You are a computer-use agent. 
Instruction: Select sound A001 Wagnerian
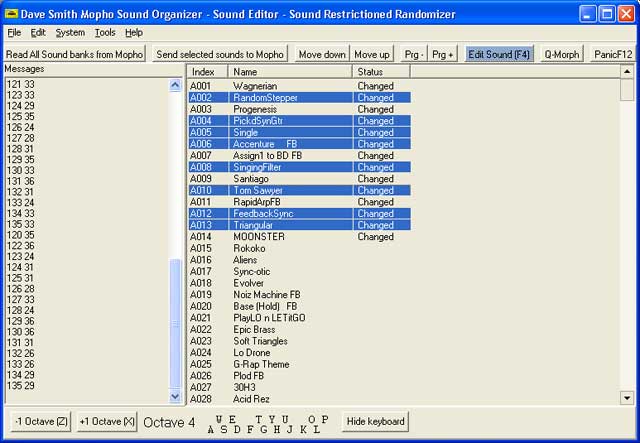(300, 86)
